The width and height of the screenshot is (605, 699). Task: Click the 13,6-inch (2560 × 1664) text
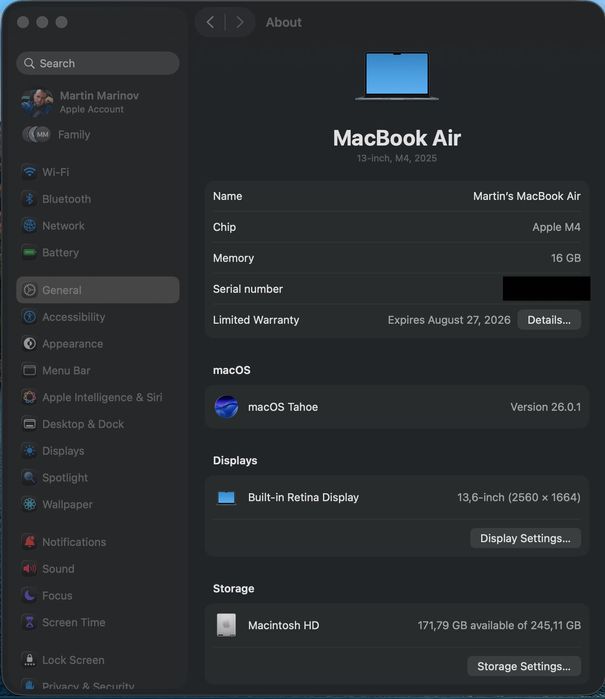(519, 498)
